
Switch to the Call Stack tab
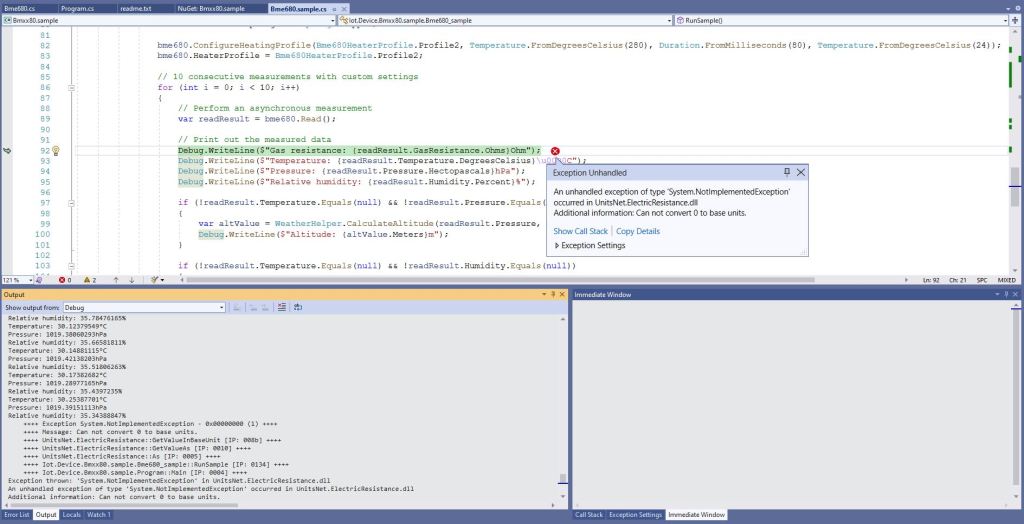click(588, 515)
